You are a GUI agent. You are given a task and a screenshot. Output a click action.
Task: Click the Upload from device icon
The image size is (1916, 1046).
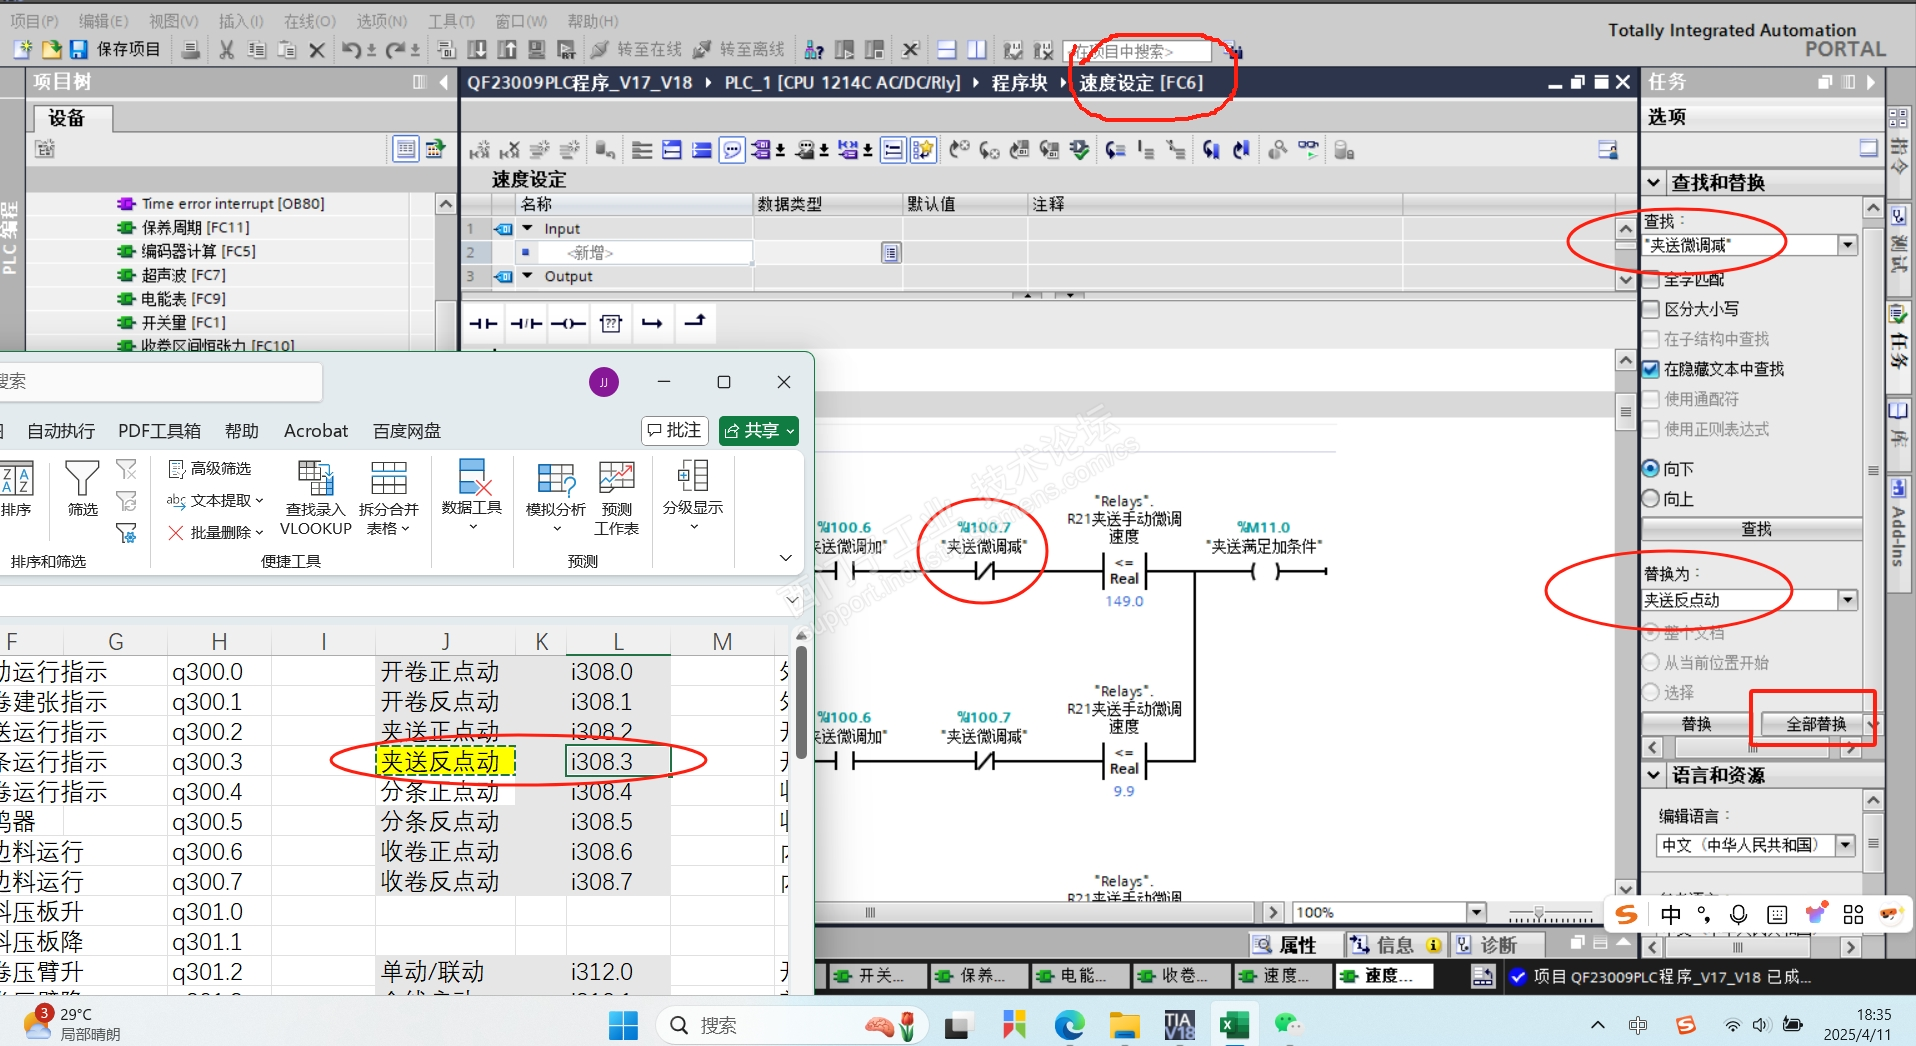(507, 49)
